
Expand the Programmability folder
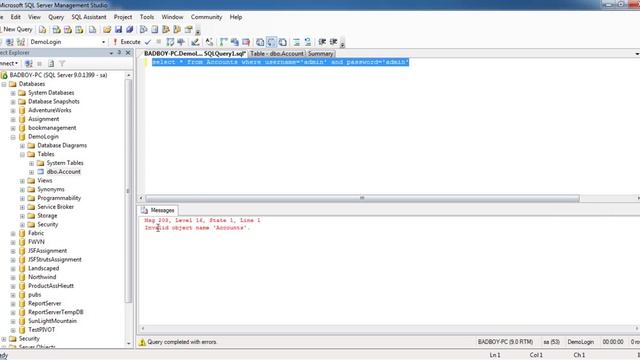[22, 198]
